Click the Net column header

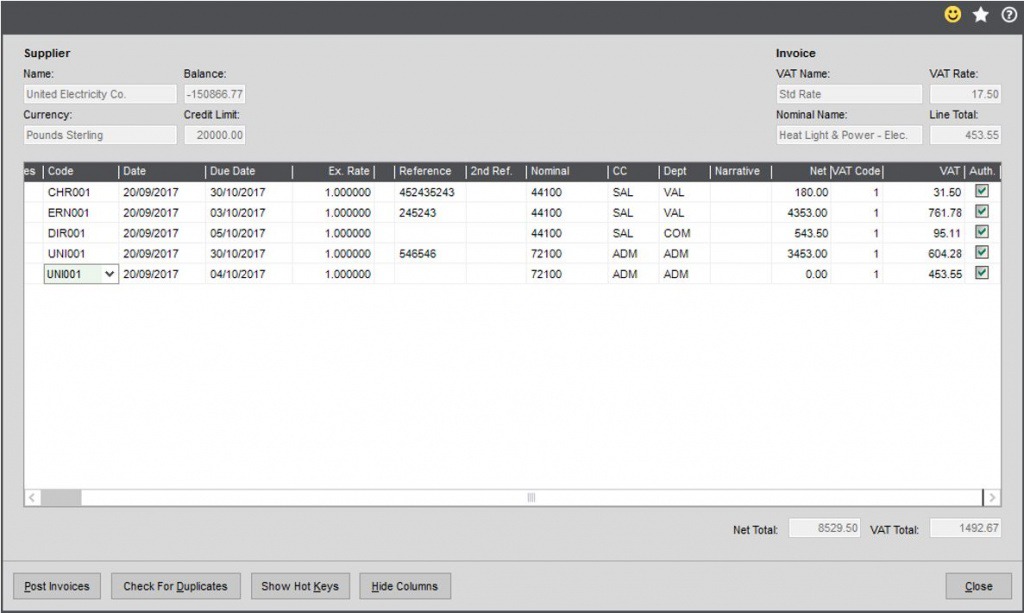(801, 171)
